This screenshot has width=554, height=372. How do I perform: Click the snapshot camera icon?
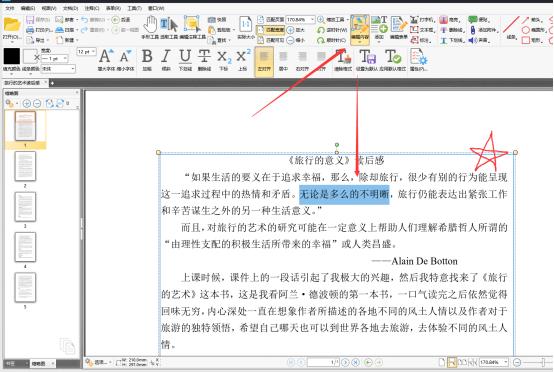(x=212, y=19)
